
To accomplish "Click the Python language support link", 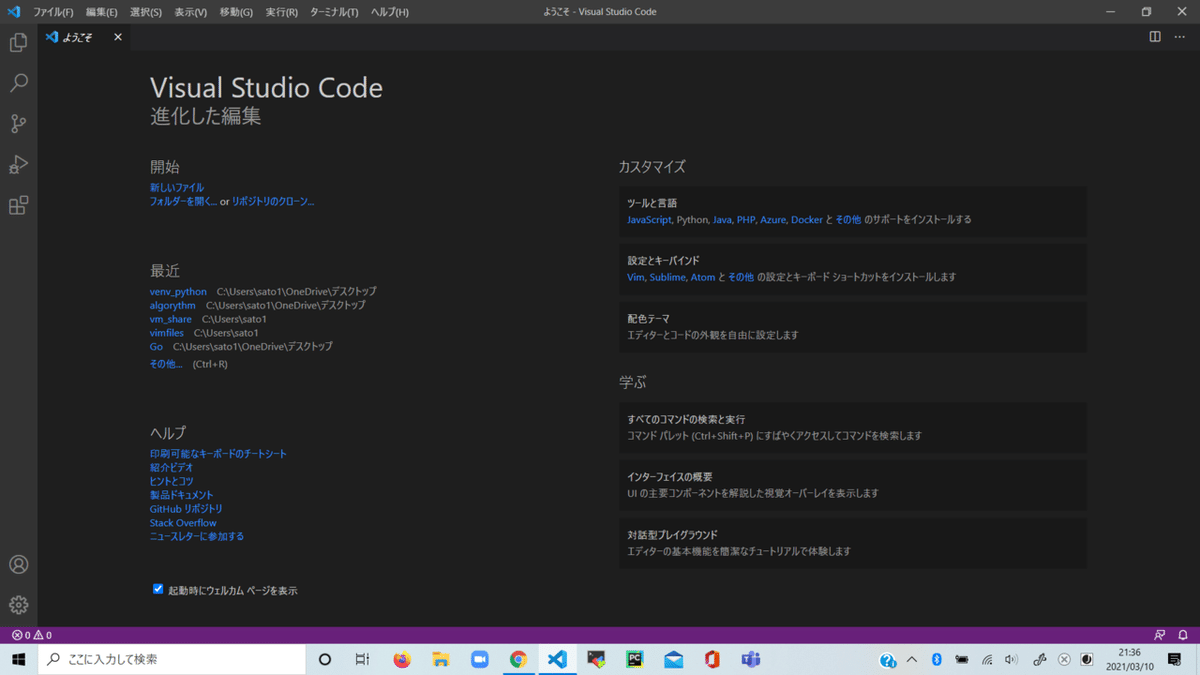I will tap(692, 219).
